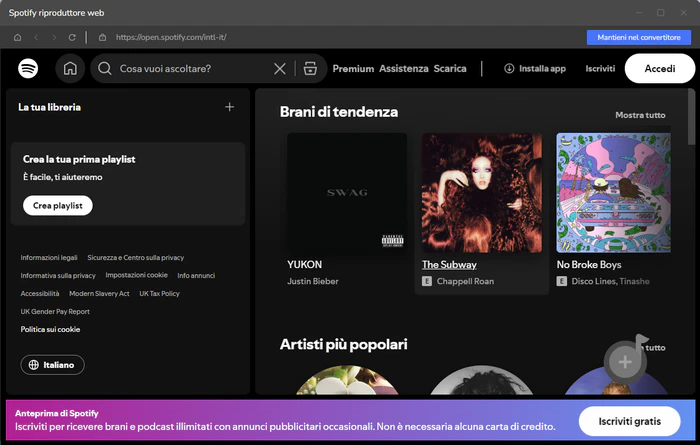Open Informazioni legali link
The width and height of the screenshot is (700, 445).
49,258
